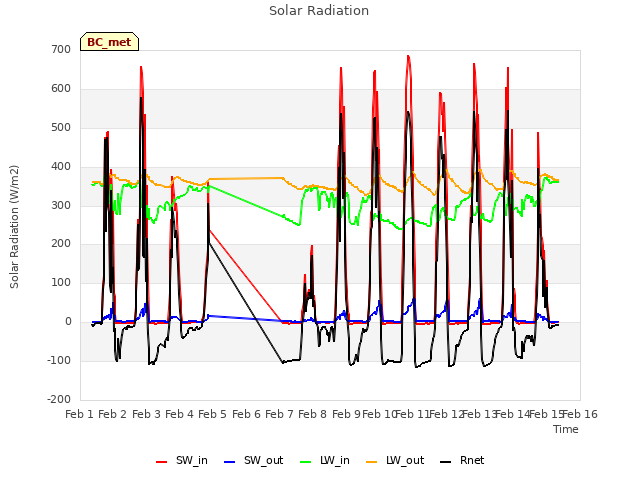Click the green LW_in legend color marker
Viewport: 640px width, 480px height.
[x=306, y=462]
